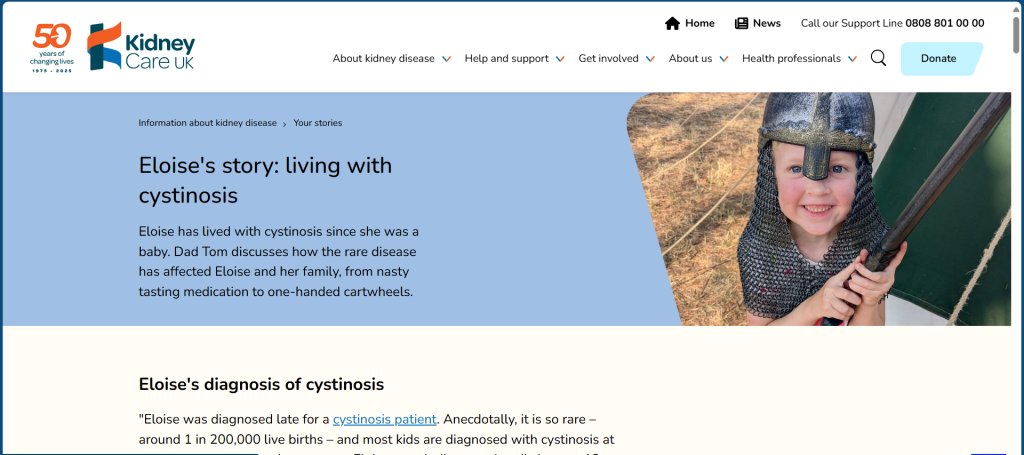Open the About kidney disease menu
The width and height of the screenshot is (1024, 455).
(383, 58)
